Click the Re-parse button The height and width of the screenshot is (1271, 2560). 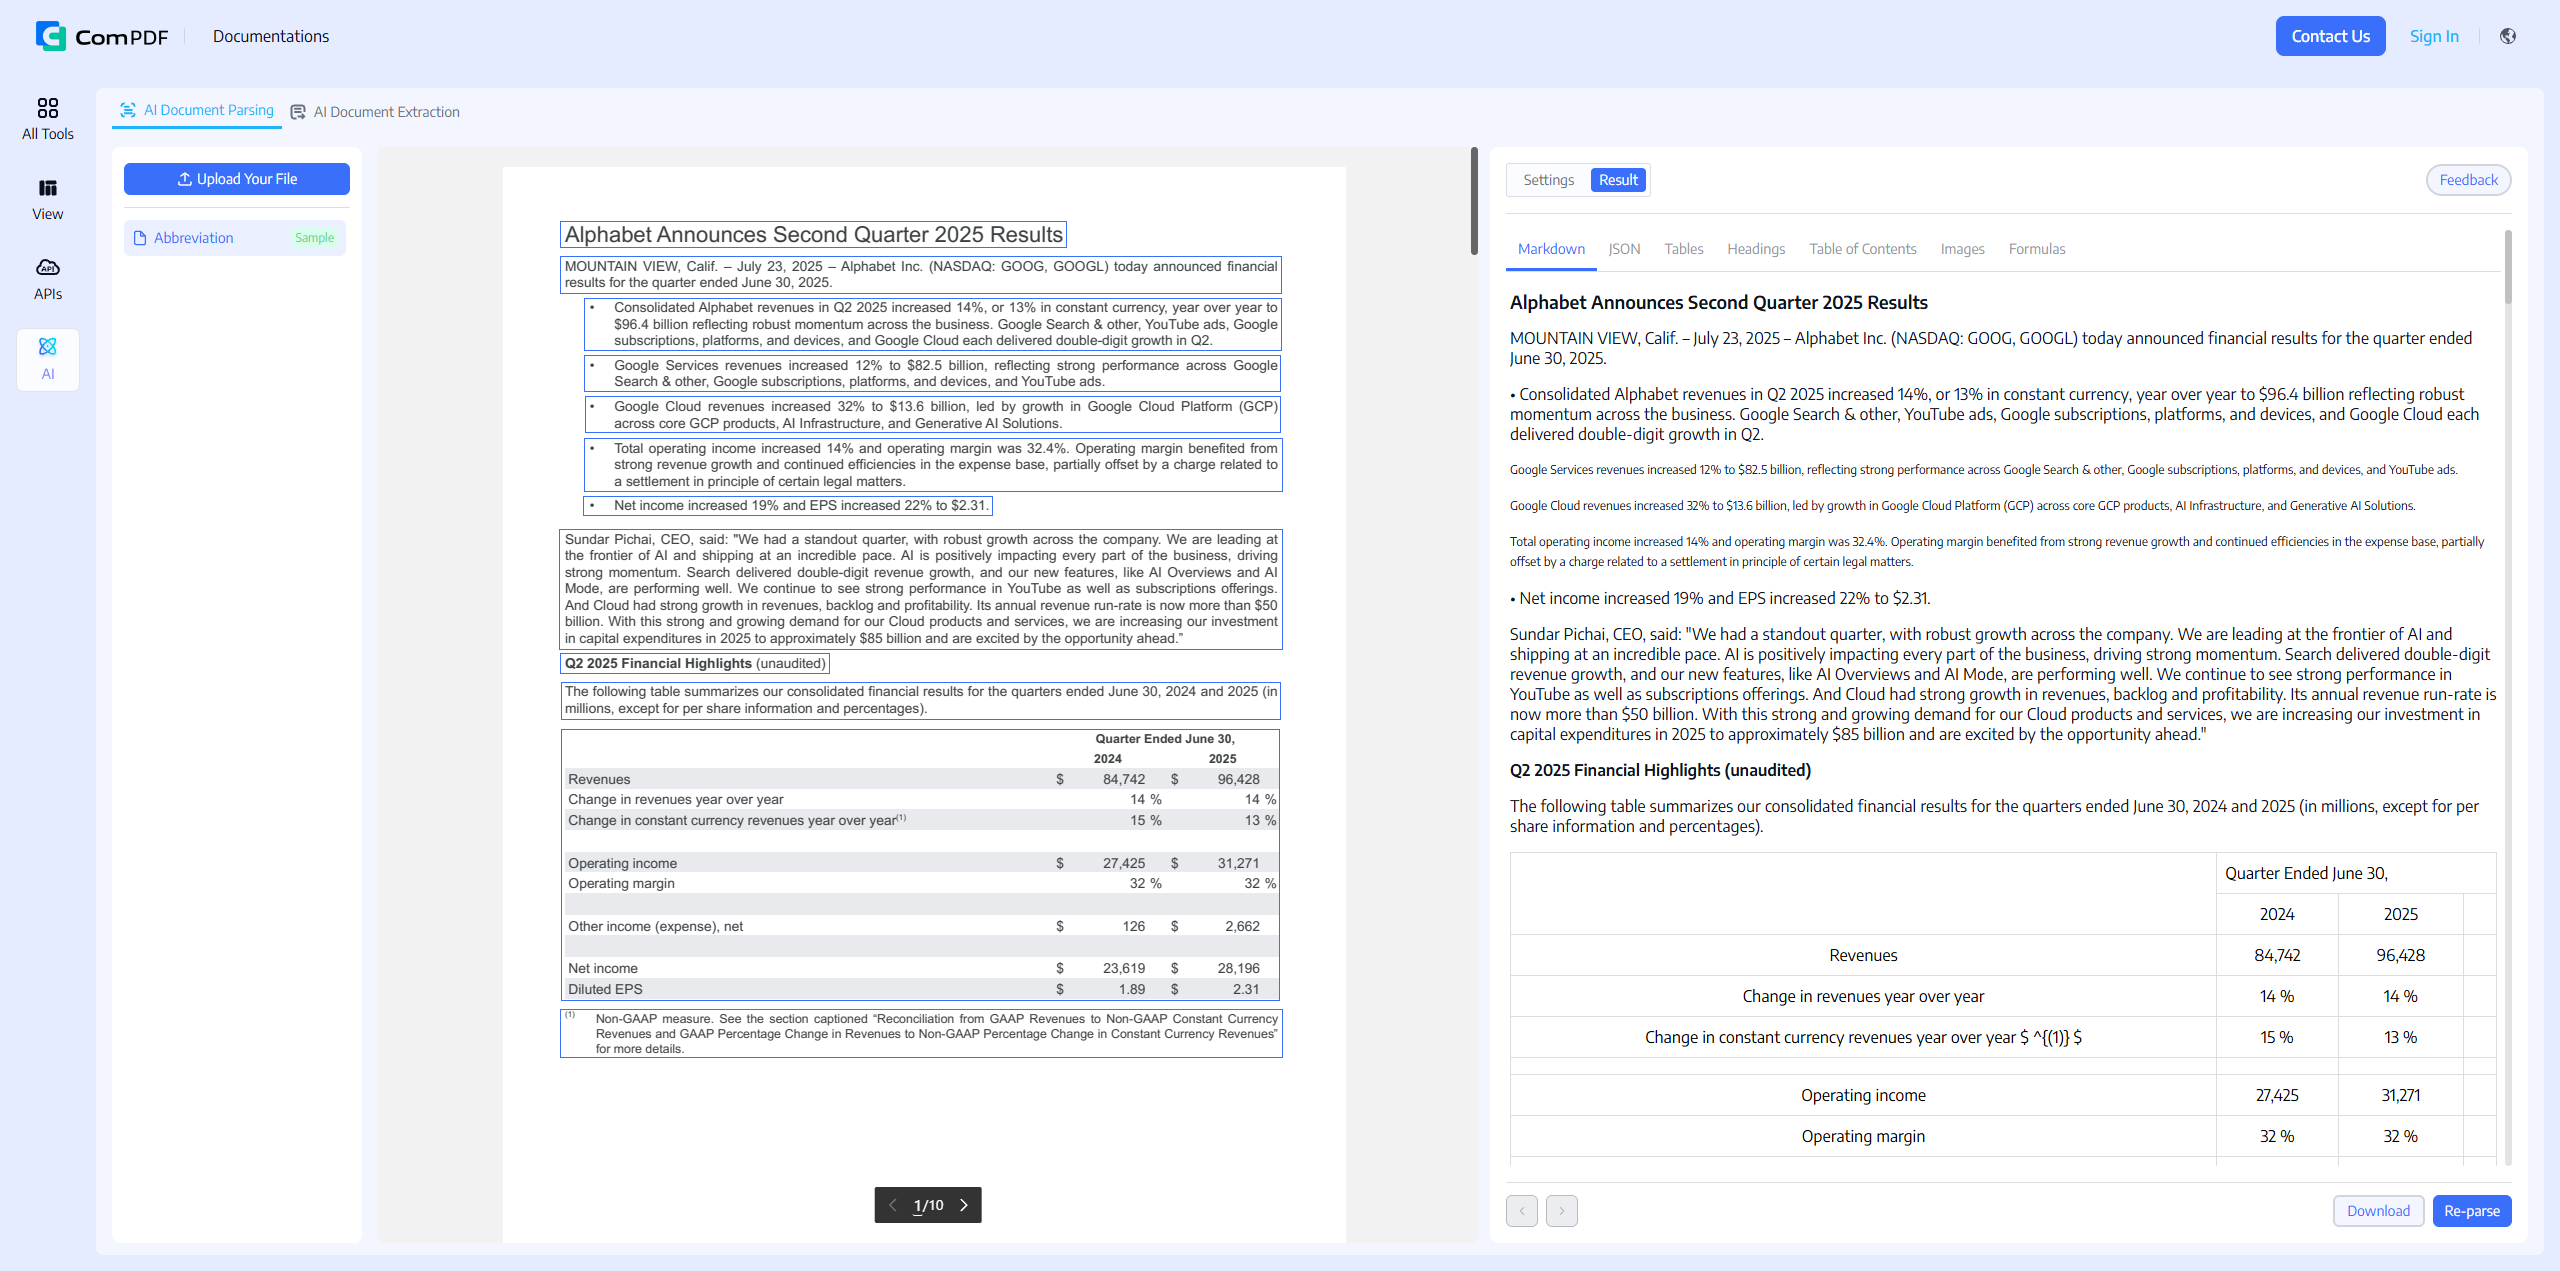click(2472, 1211)
